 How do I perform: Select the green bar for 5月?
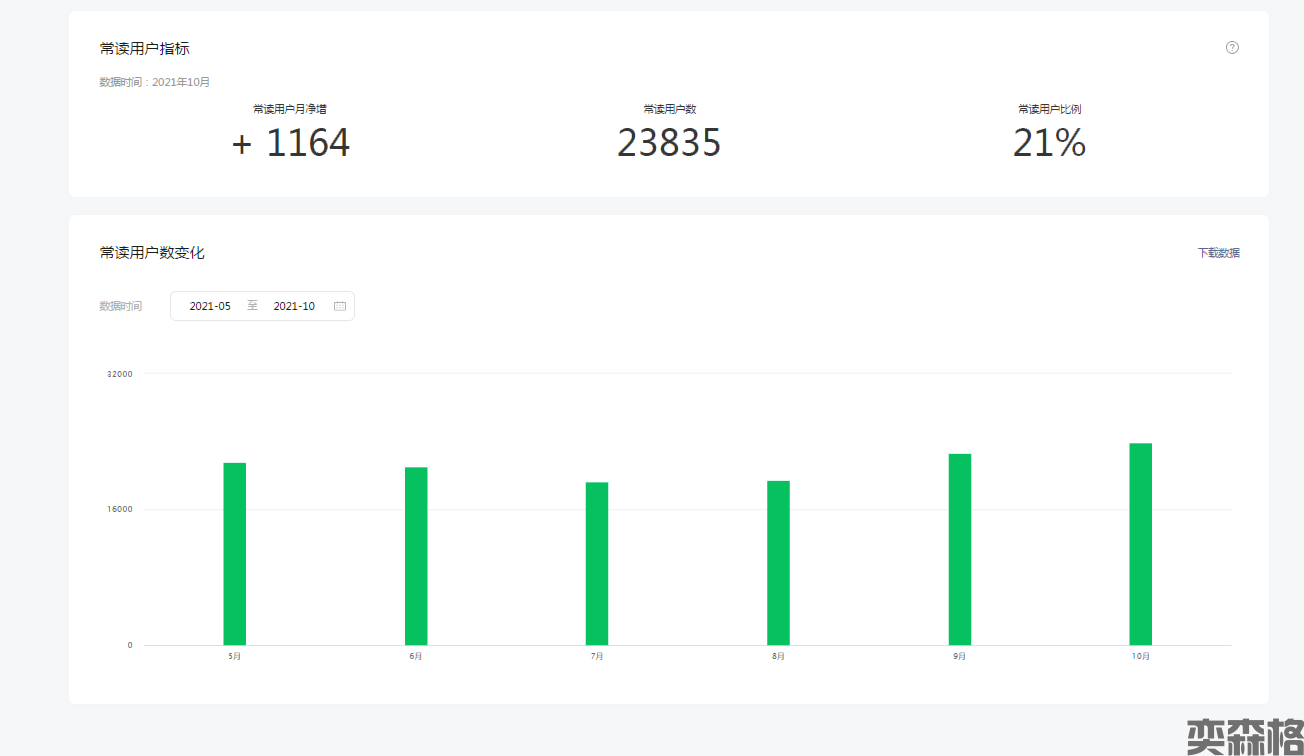click(234, 554)
